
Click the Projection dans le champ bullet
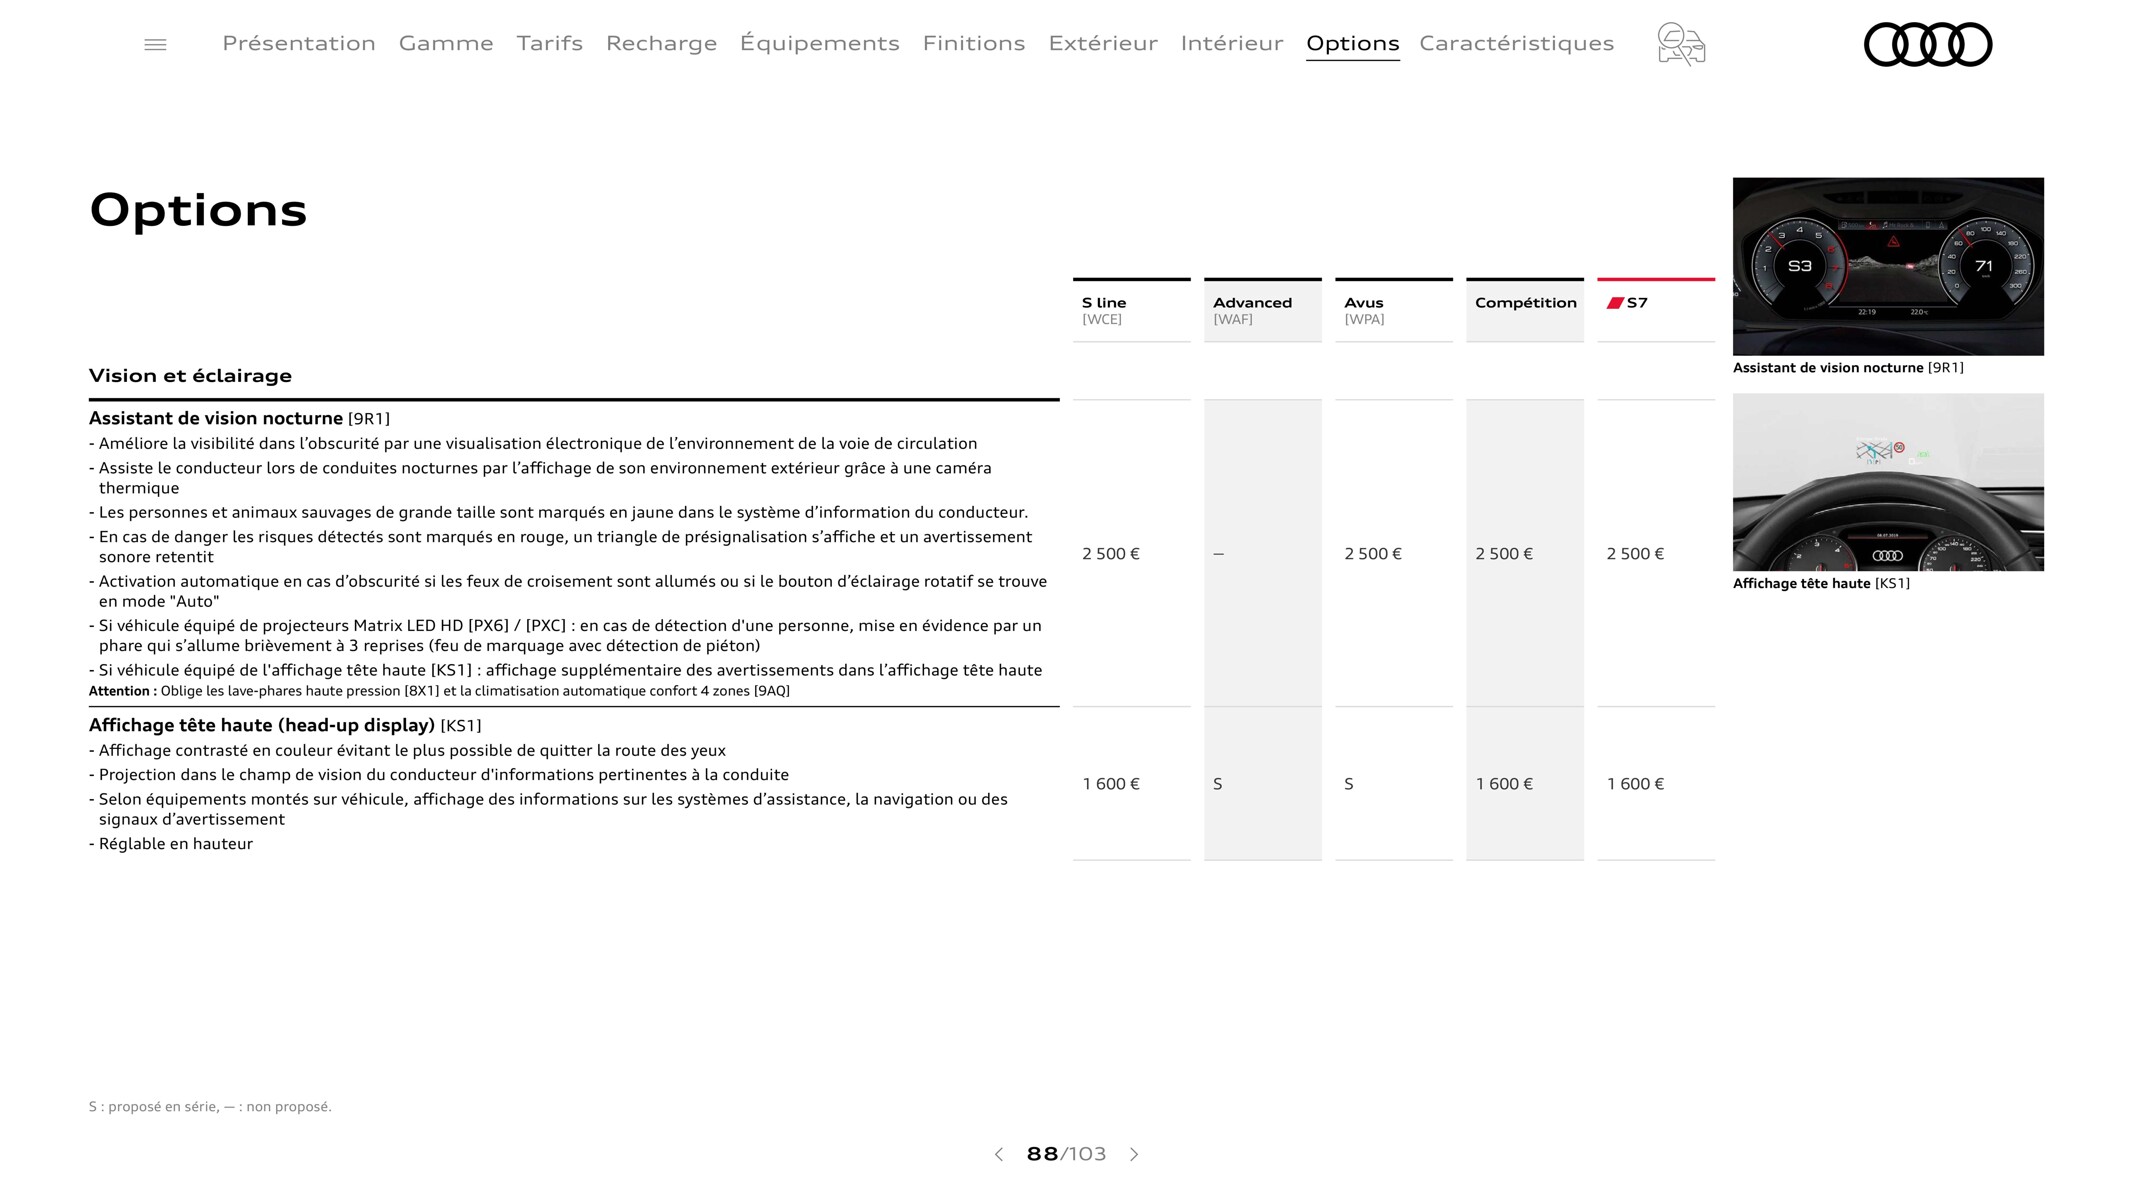[x=439, y=775]
